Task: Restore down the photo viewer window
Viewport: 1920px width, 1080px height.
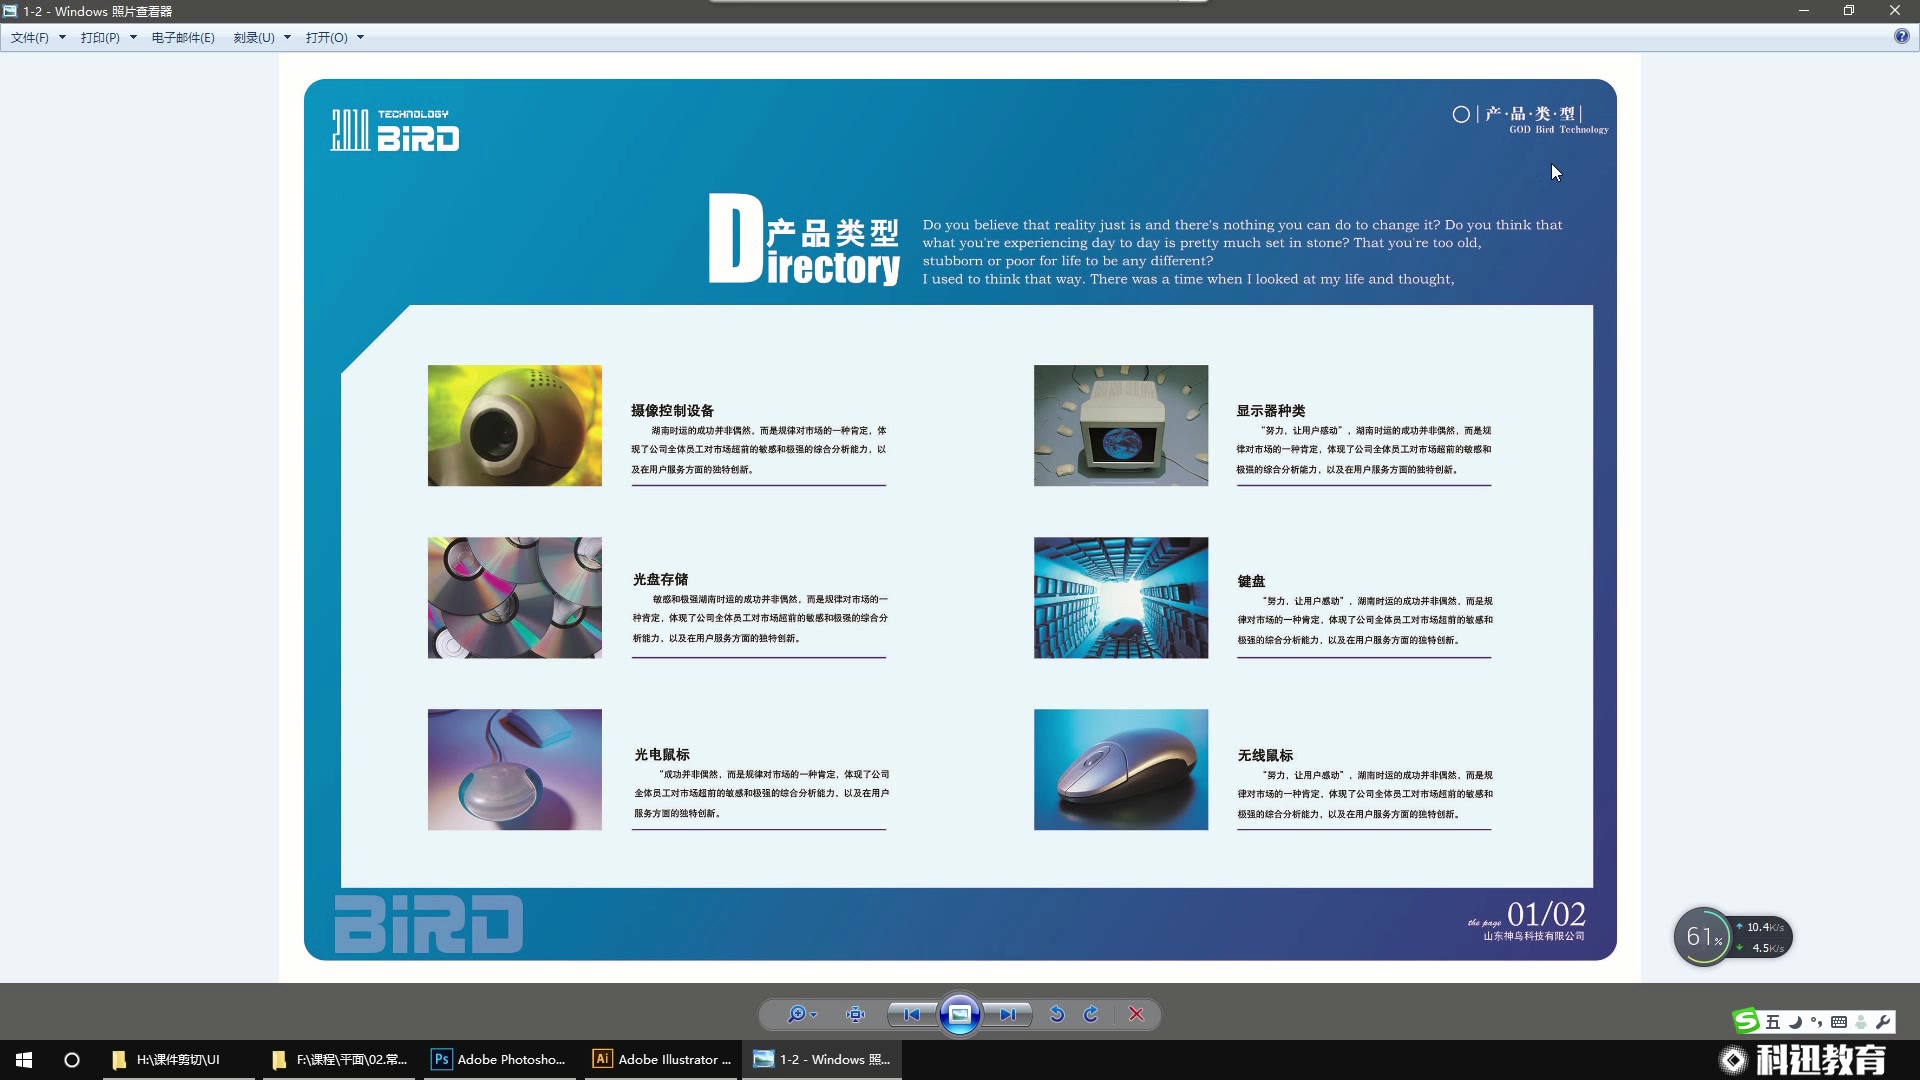Action: [1849, 11]
